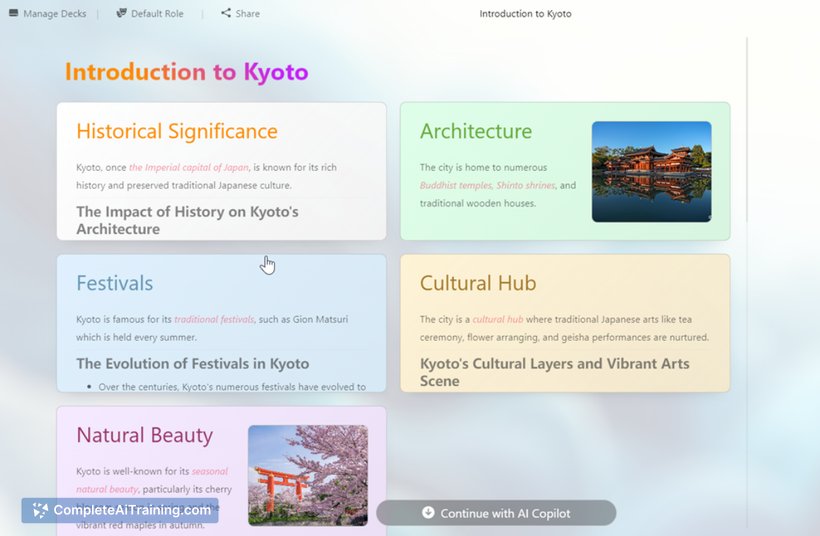Image resolution: width=820 pixels, height=536 pixels.
Task: Click the large Introduction to Kyoto heading
Action: click(187, 72)
